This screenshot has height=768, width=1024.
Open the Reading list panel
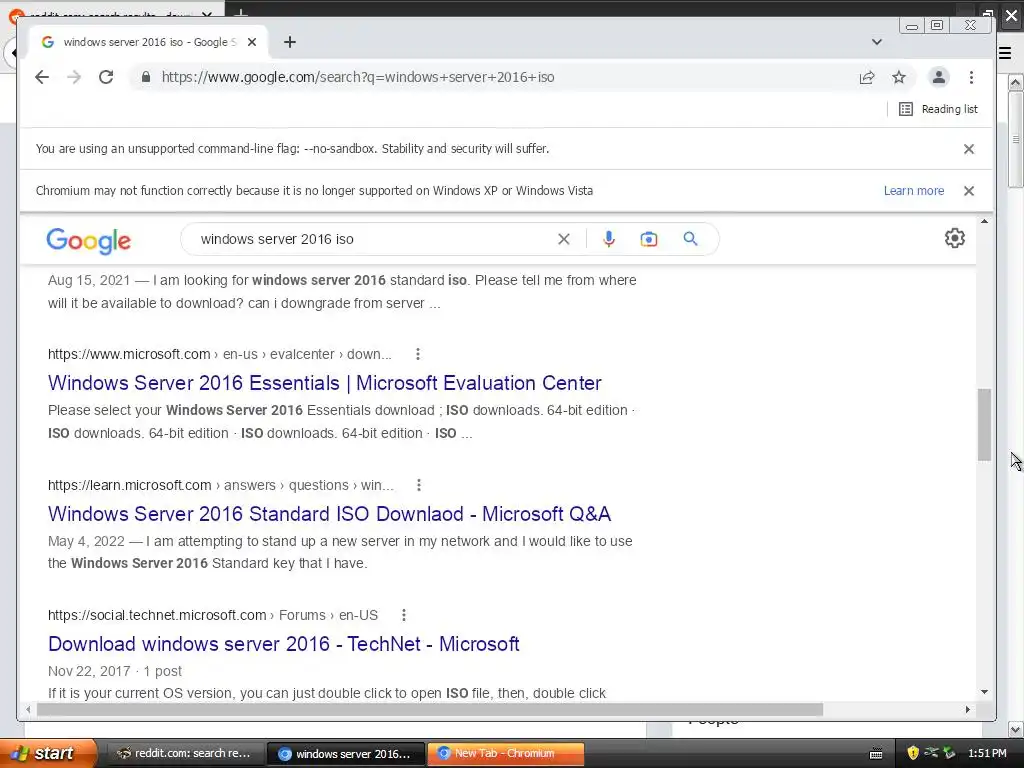click(x=938, y=109)
